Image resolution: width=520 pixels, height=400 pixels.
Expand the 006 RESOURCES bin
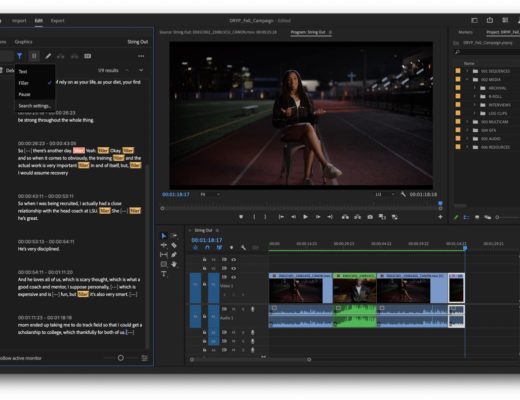467,147
